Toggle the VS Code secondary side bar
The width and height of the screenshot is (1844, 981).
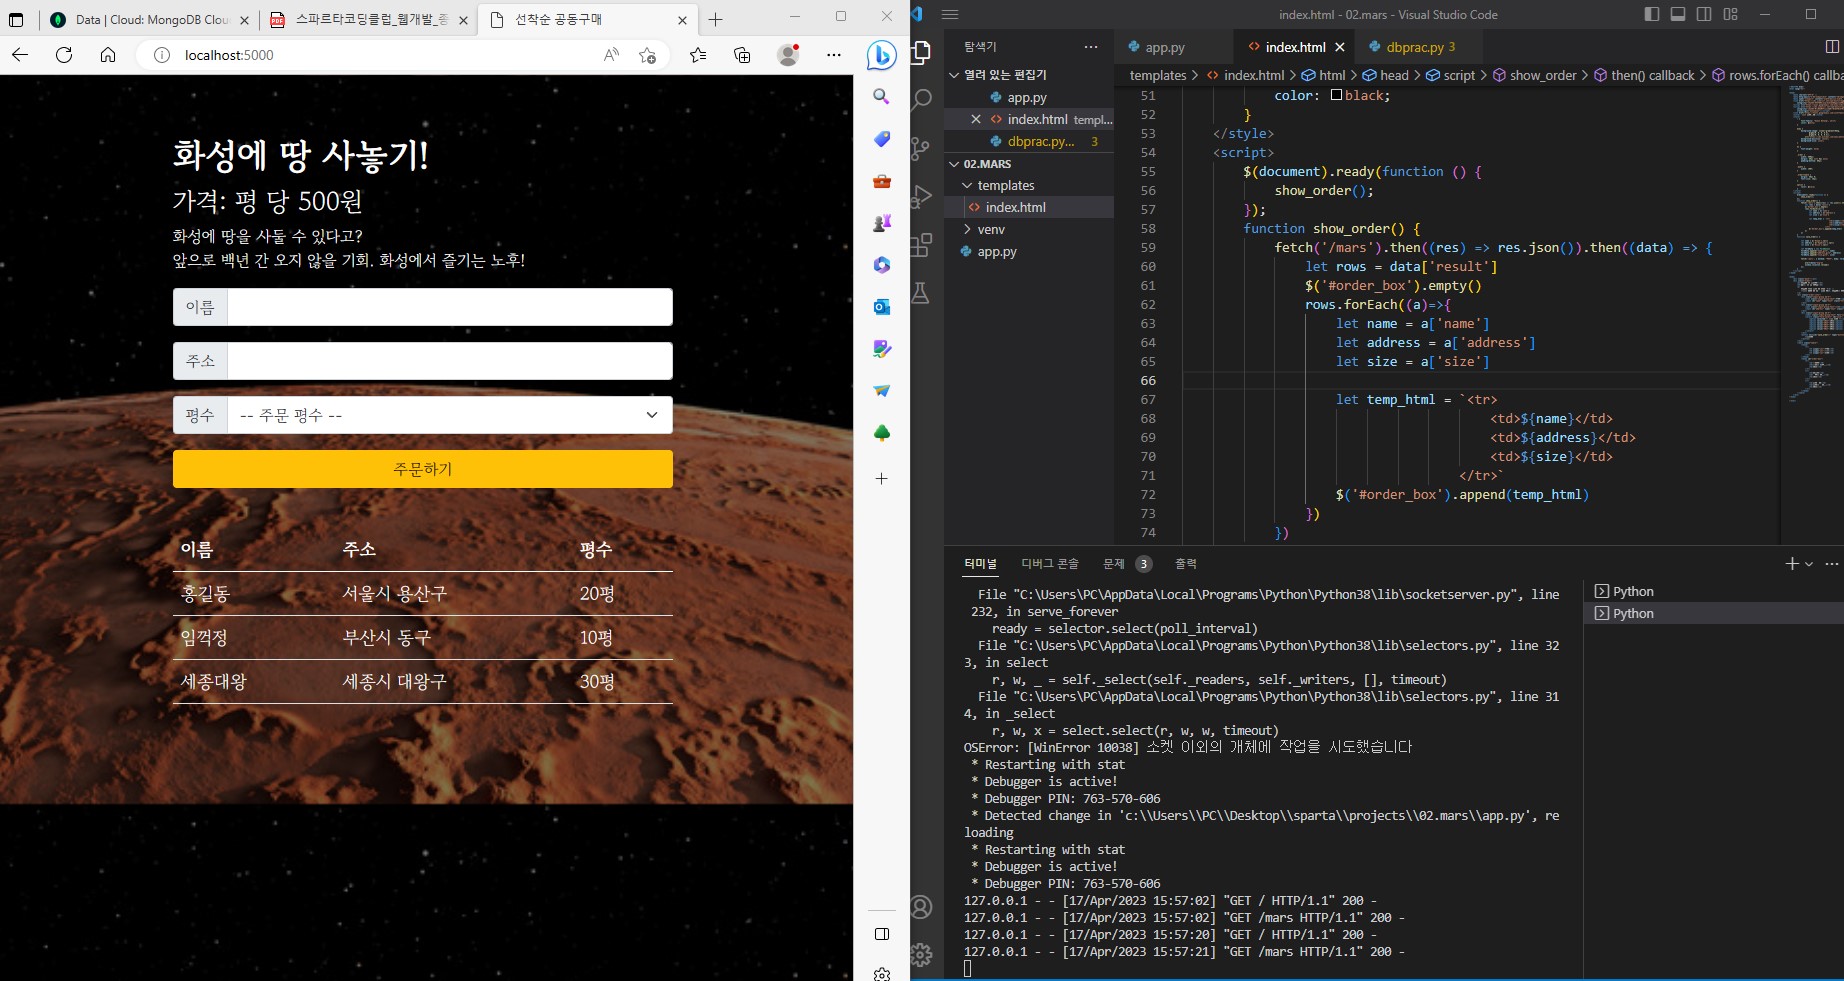pos(1704,14)
